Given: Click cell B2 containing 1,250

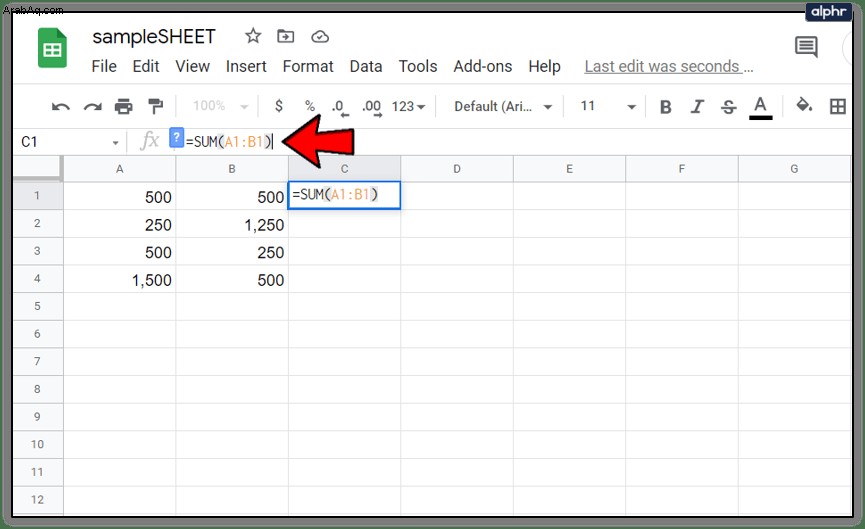Looking at the screenshot, I should tap(232, 224).
